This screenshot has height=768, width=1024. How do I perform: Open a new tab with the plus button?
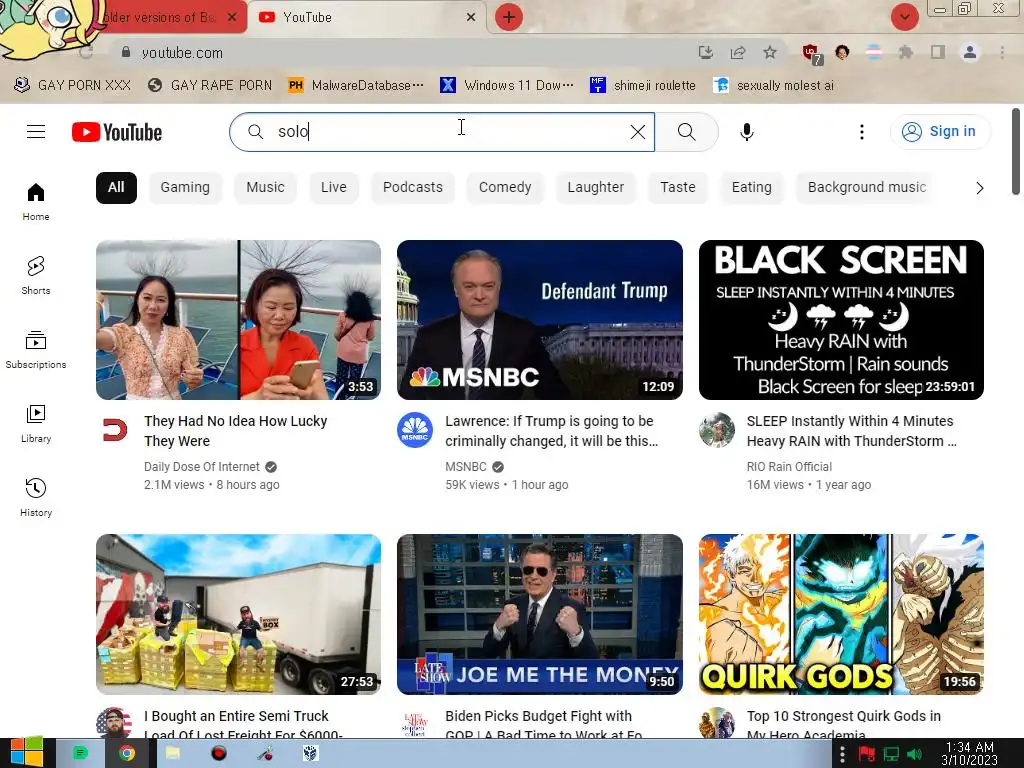pyautogui.click(x=509, y=17)
